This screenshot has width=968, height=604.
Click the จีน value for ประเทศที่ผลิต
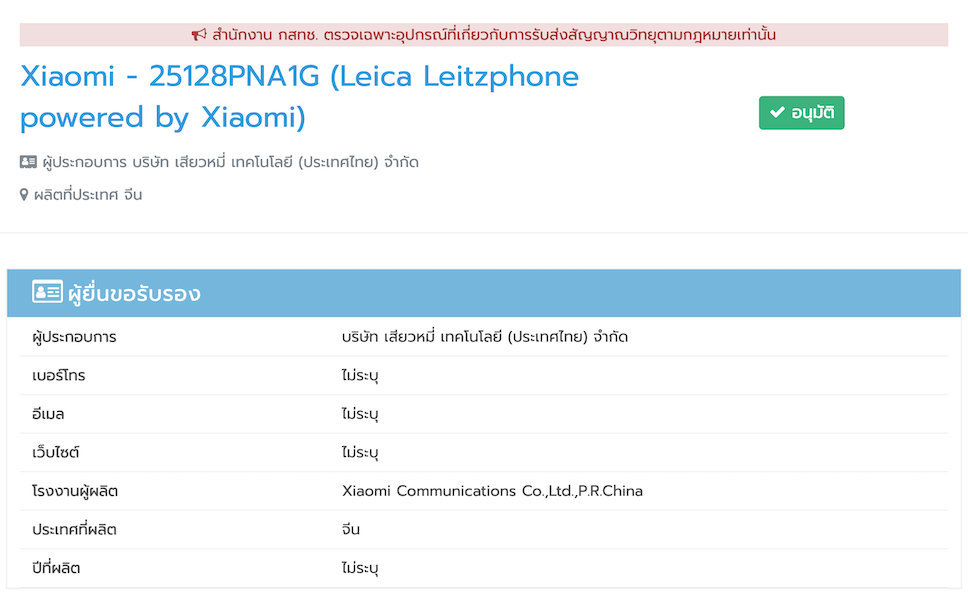(x=351, y=529)
